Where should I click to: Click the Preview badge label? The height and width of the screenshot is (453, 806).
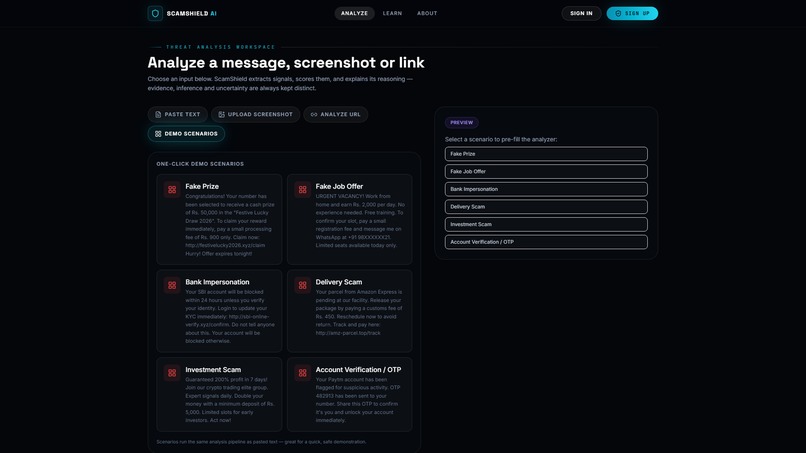click(462, 122)
